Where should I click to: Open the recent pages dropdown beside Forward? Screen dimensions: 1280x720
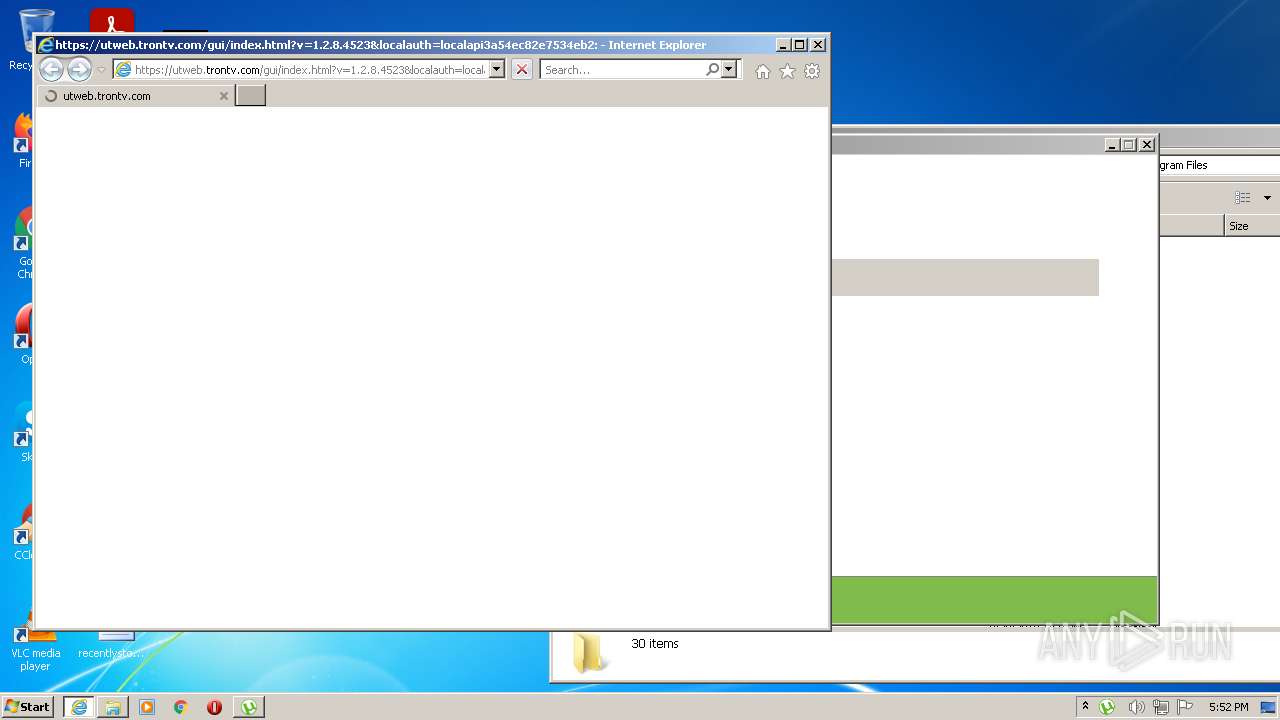tap(101, 70)
